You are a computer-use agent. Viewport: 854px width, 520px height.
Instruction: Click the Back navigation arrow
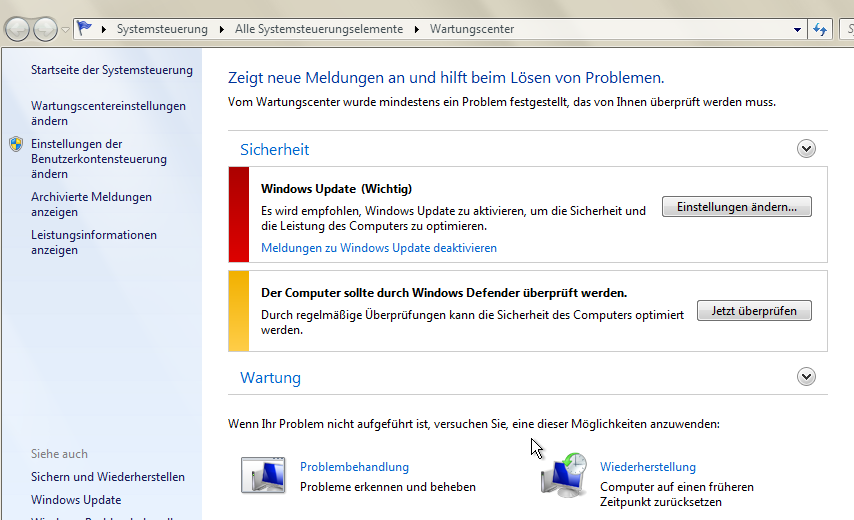click(x=17, y=29)
